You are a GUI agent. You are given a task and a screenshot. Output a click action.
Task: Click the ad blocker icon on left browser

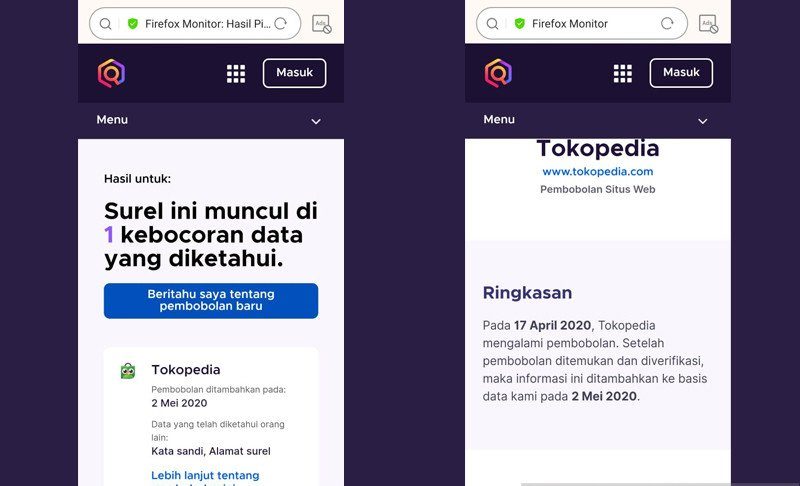click(322, 24)
